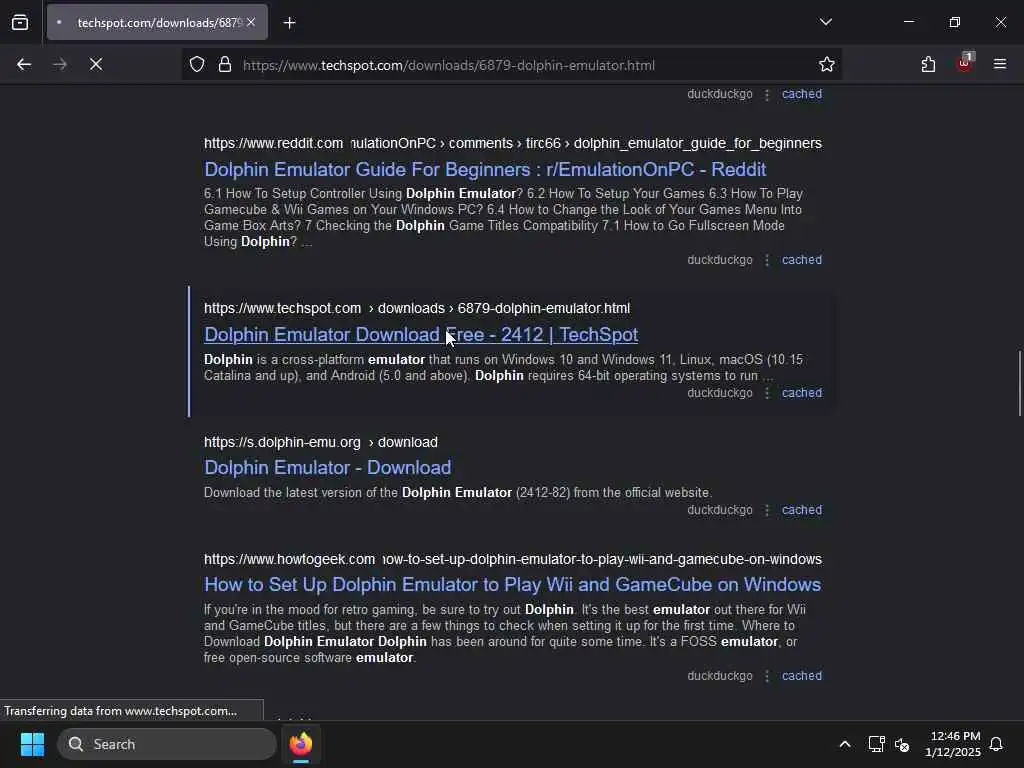Open a new tab with plus button
The height and width of the screenshot is (768, 1024).
coord(289,23)
